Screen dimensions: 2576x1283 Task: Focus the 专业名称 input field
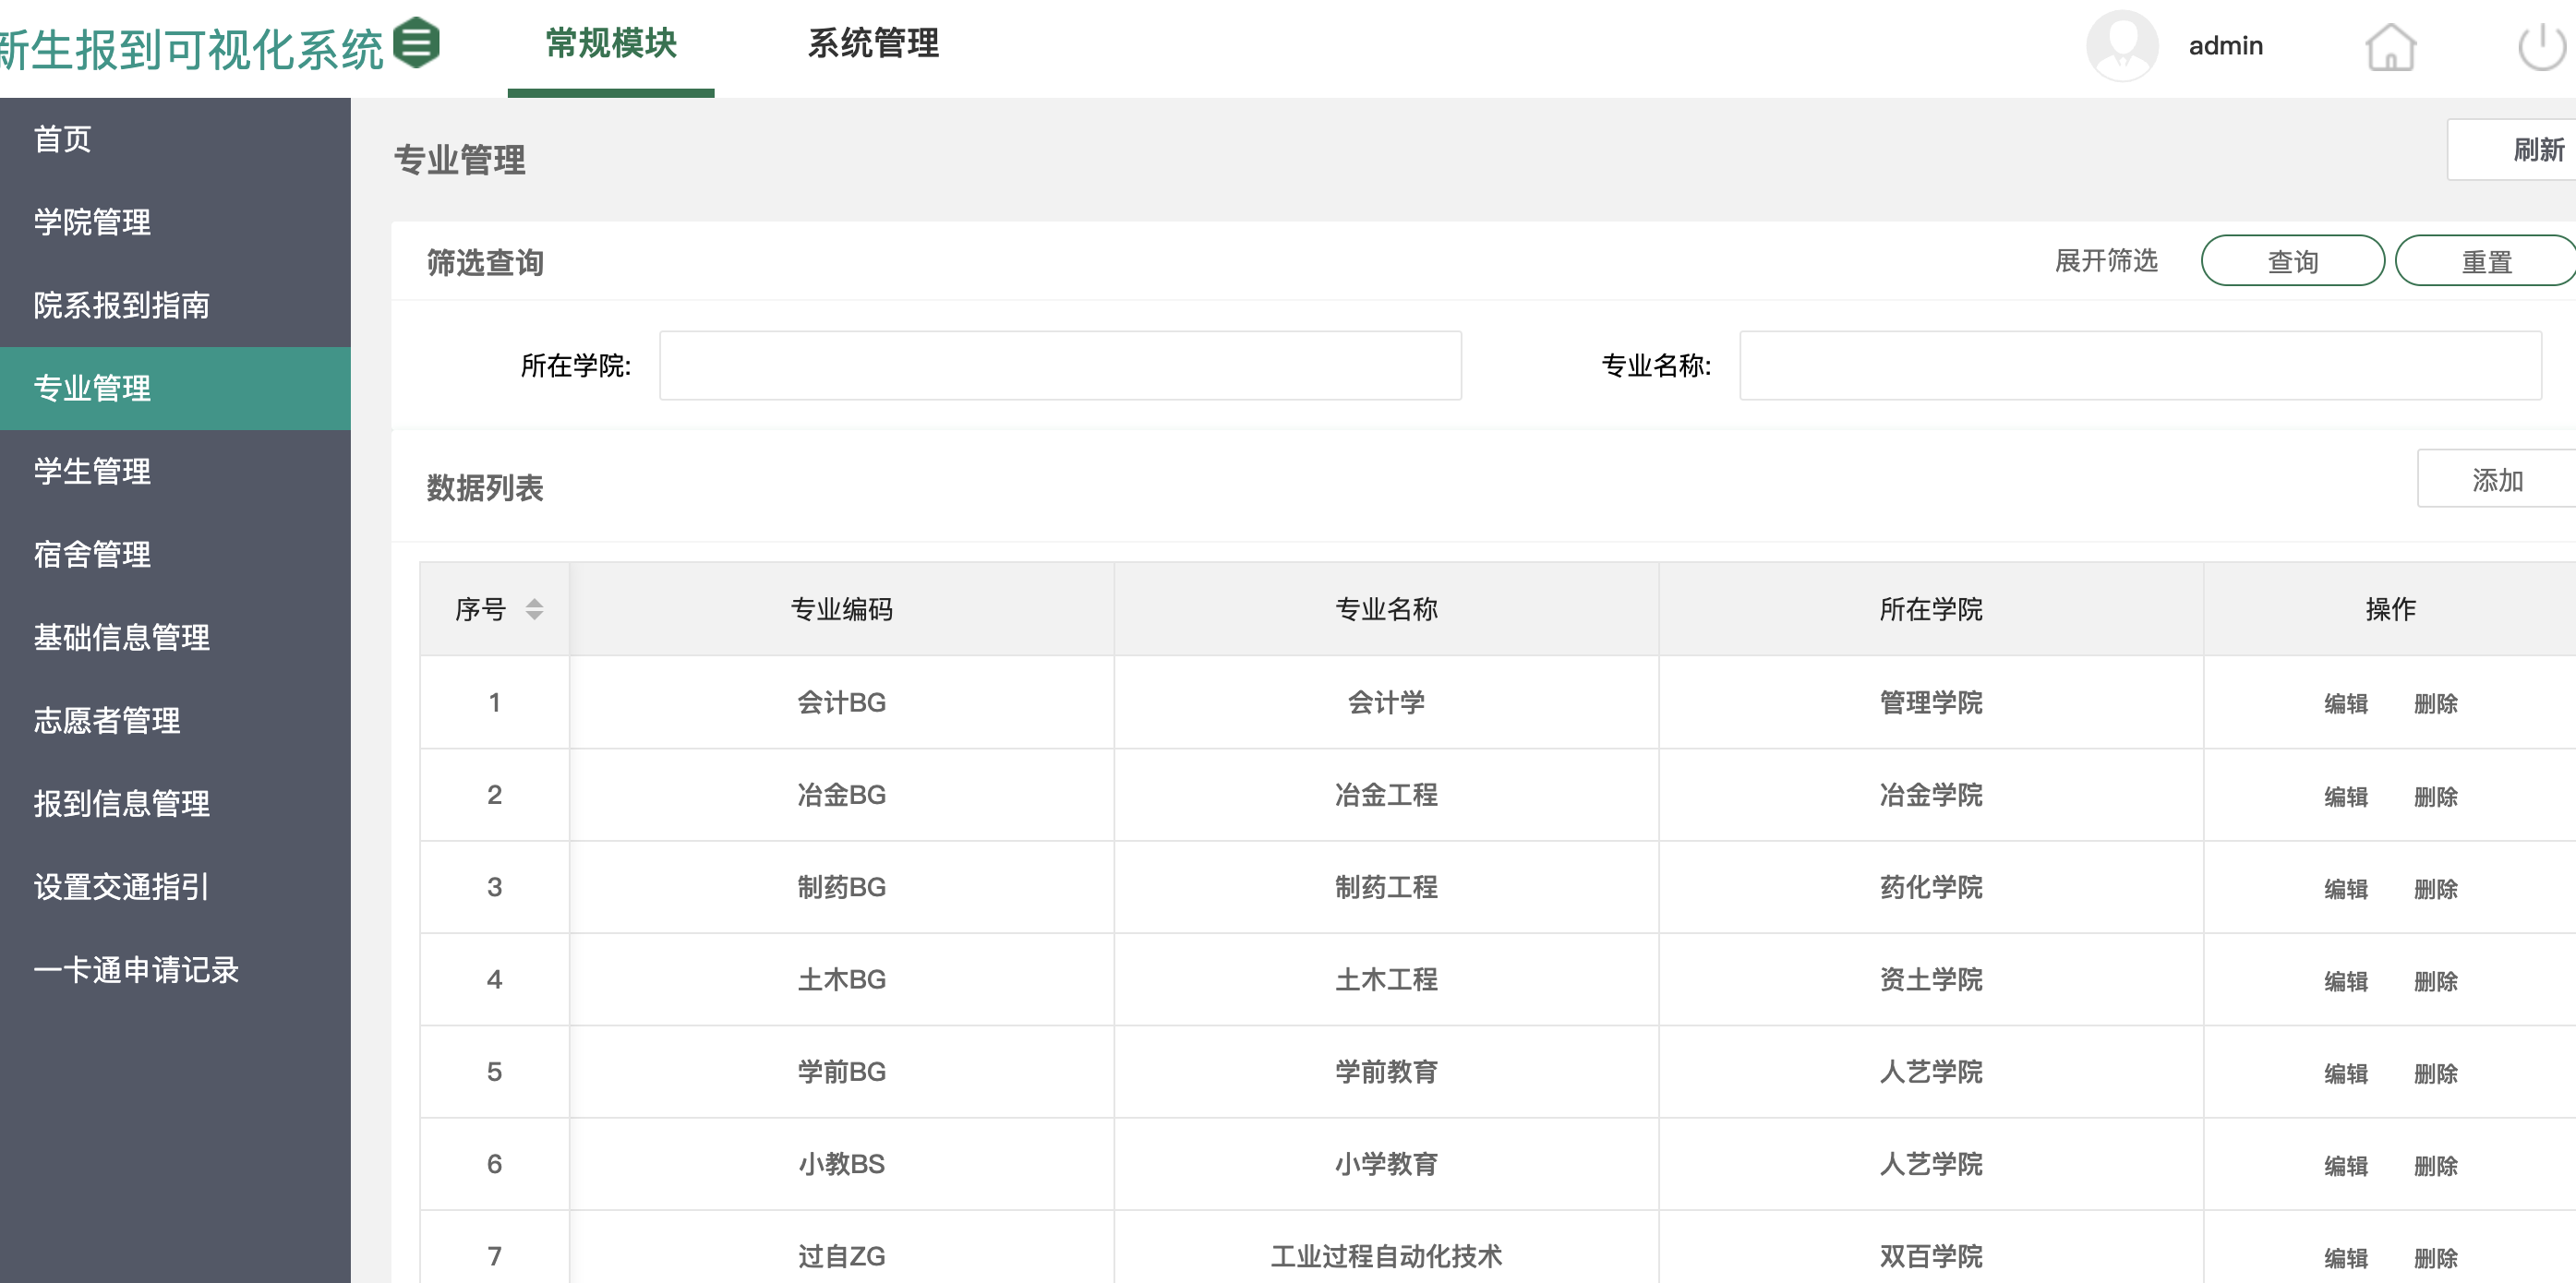point(2140,366)
